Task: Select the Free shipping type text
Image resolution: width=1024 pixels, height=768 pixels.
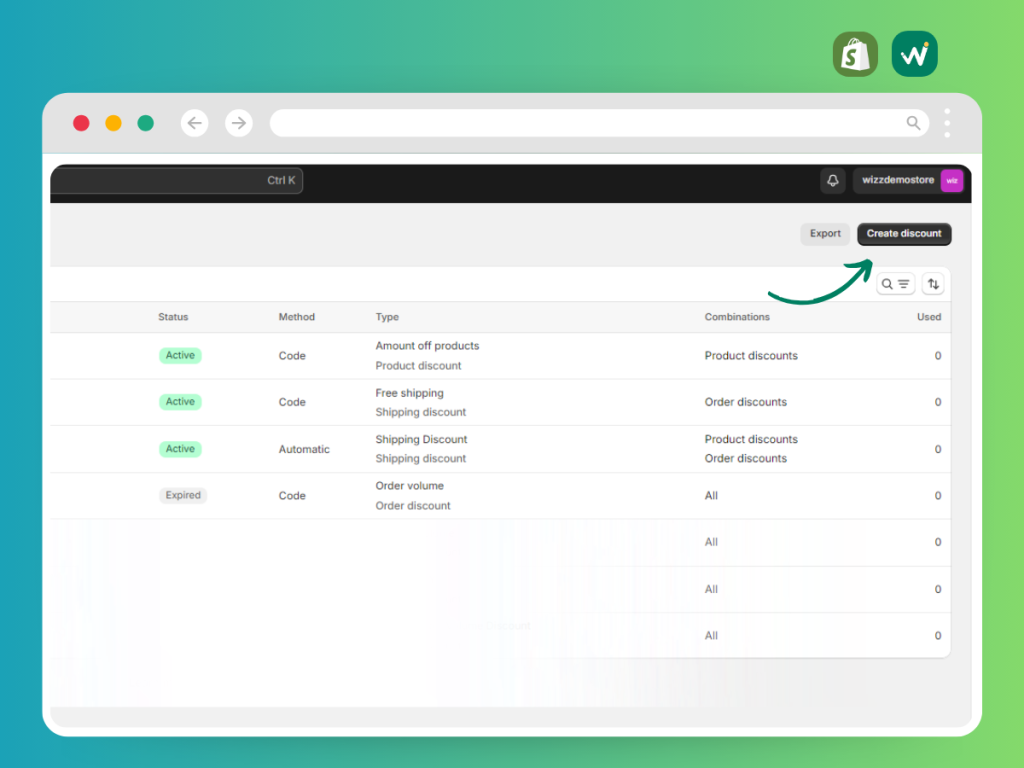Action: (x=409, y=392)
